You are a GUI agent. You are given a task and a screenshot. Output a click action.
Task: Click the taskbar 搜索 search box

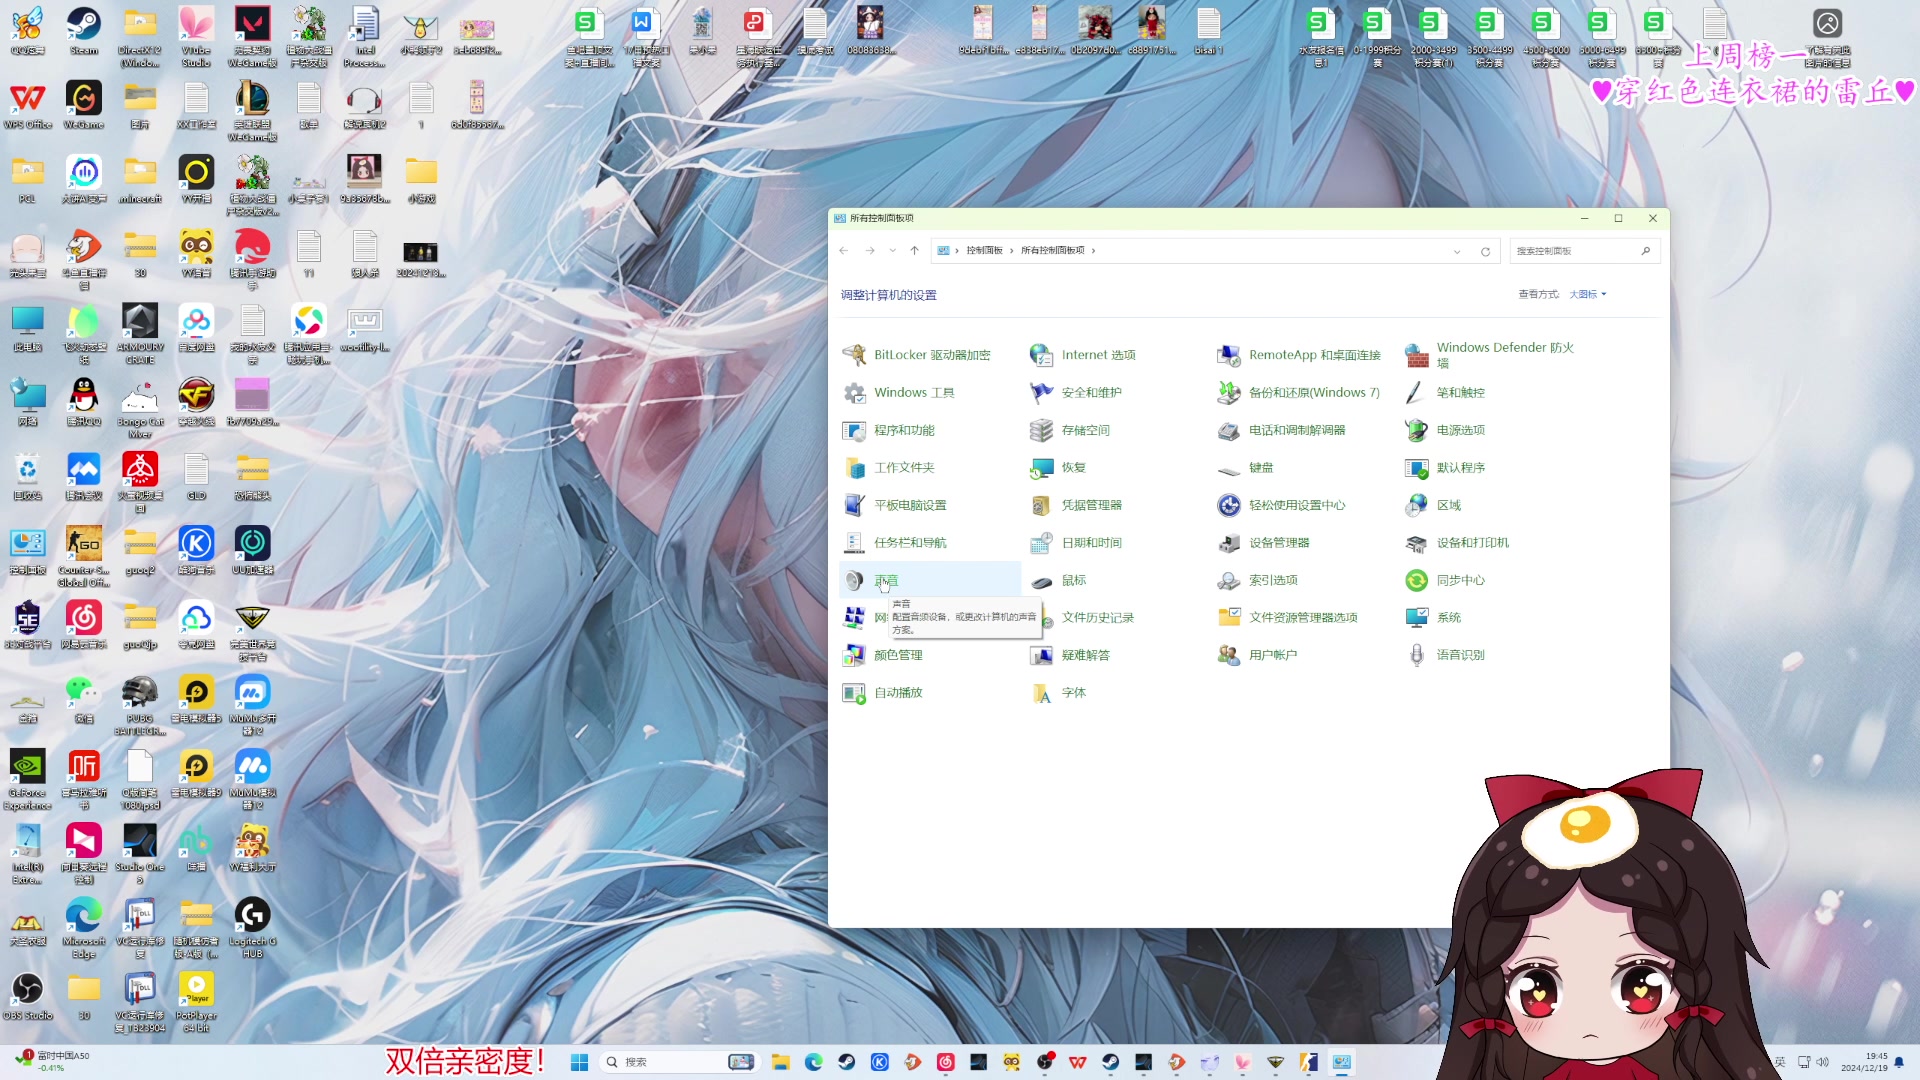[x=679, y=1062]
